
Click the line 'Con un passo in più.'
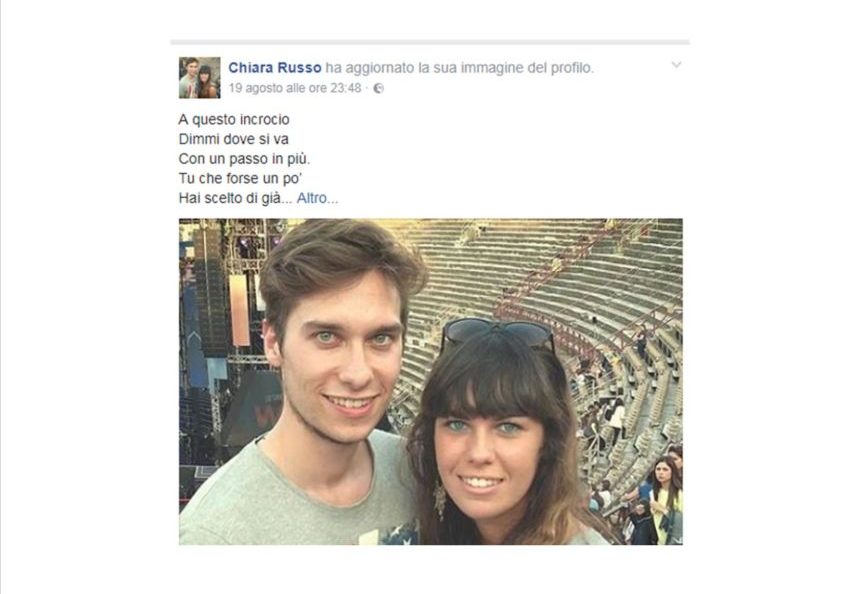point(244,159)
